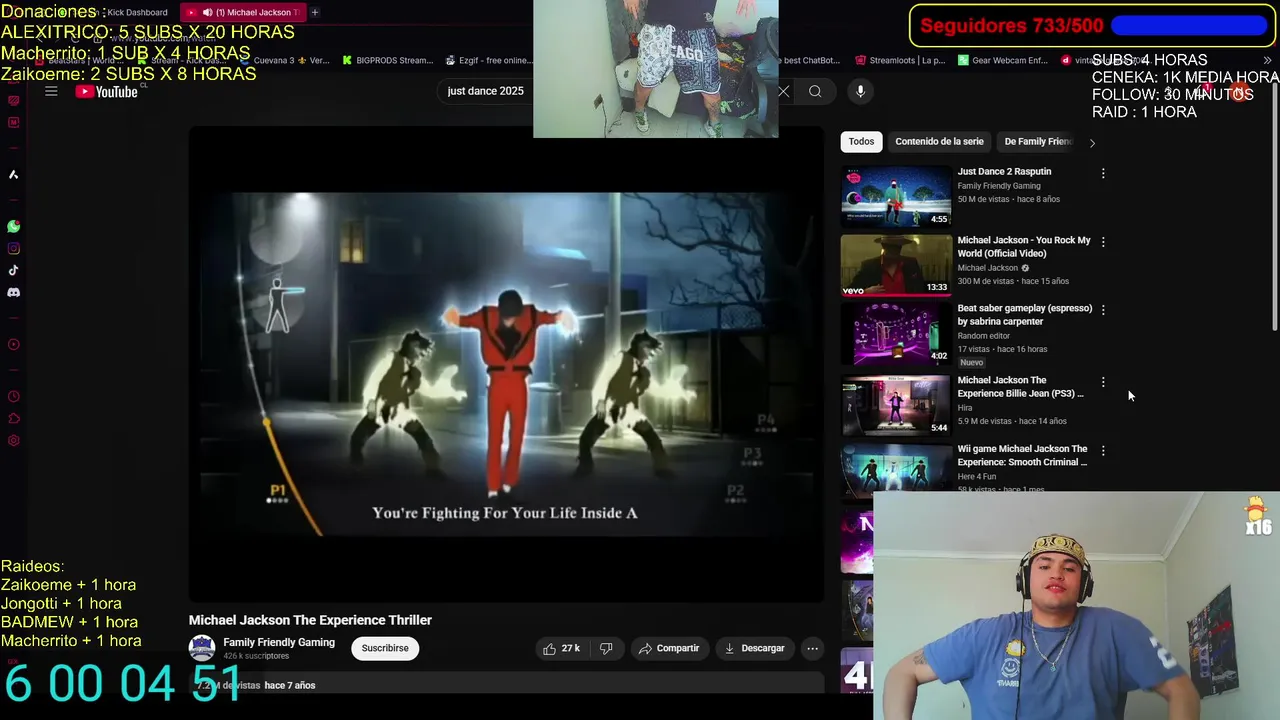This screenshot has width=1280, height=720.
Task: Expand hidden bookmarks with double chevron
Action: coord(1267,61)
